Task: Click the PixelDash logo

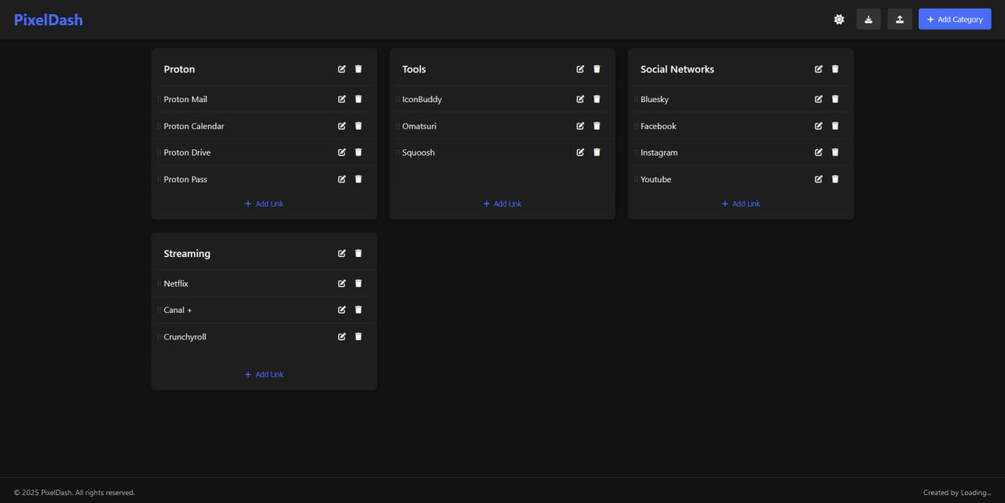Action: click(x=48, y=20)
